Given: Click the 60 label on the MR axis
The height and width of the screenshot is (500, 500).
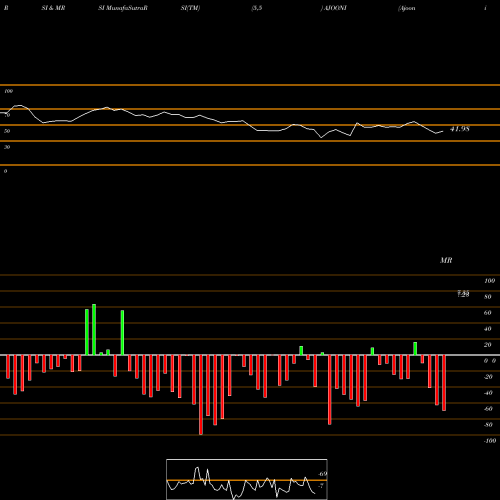Looking at the screenshot, I should click(488, 313).
